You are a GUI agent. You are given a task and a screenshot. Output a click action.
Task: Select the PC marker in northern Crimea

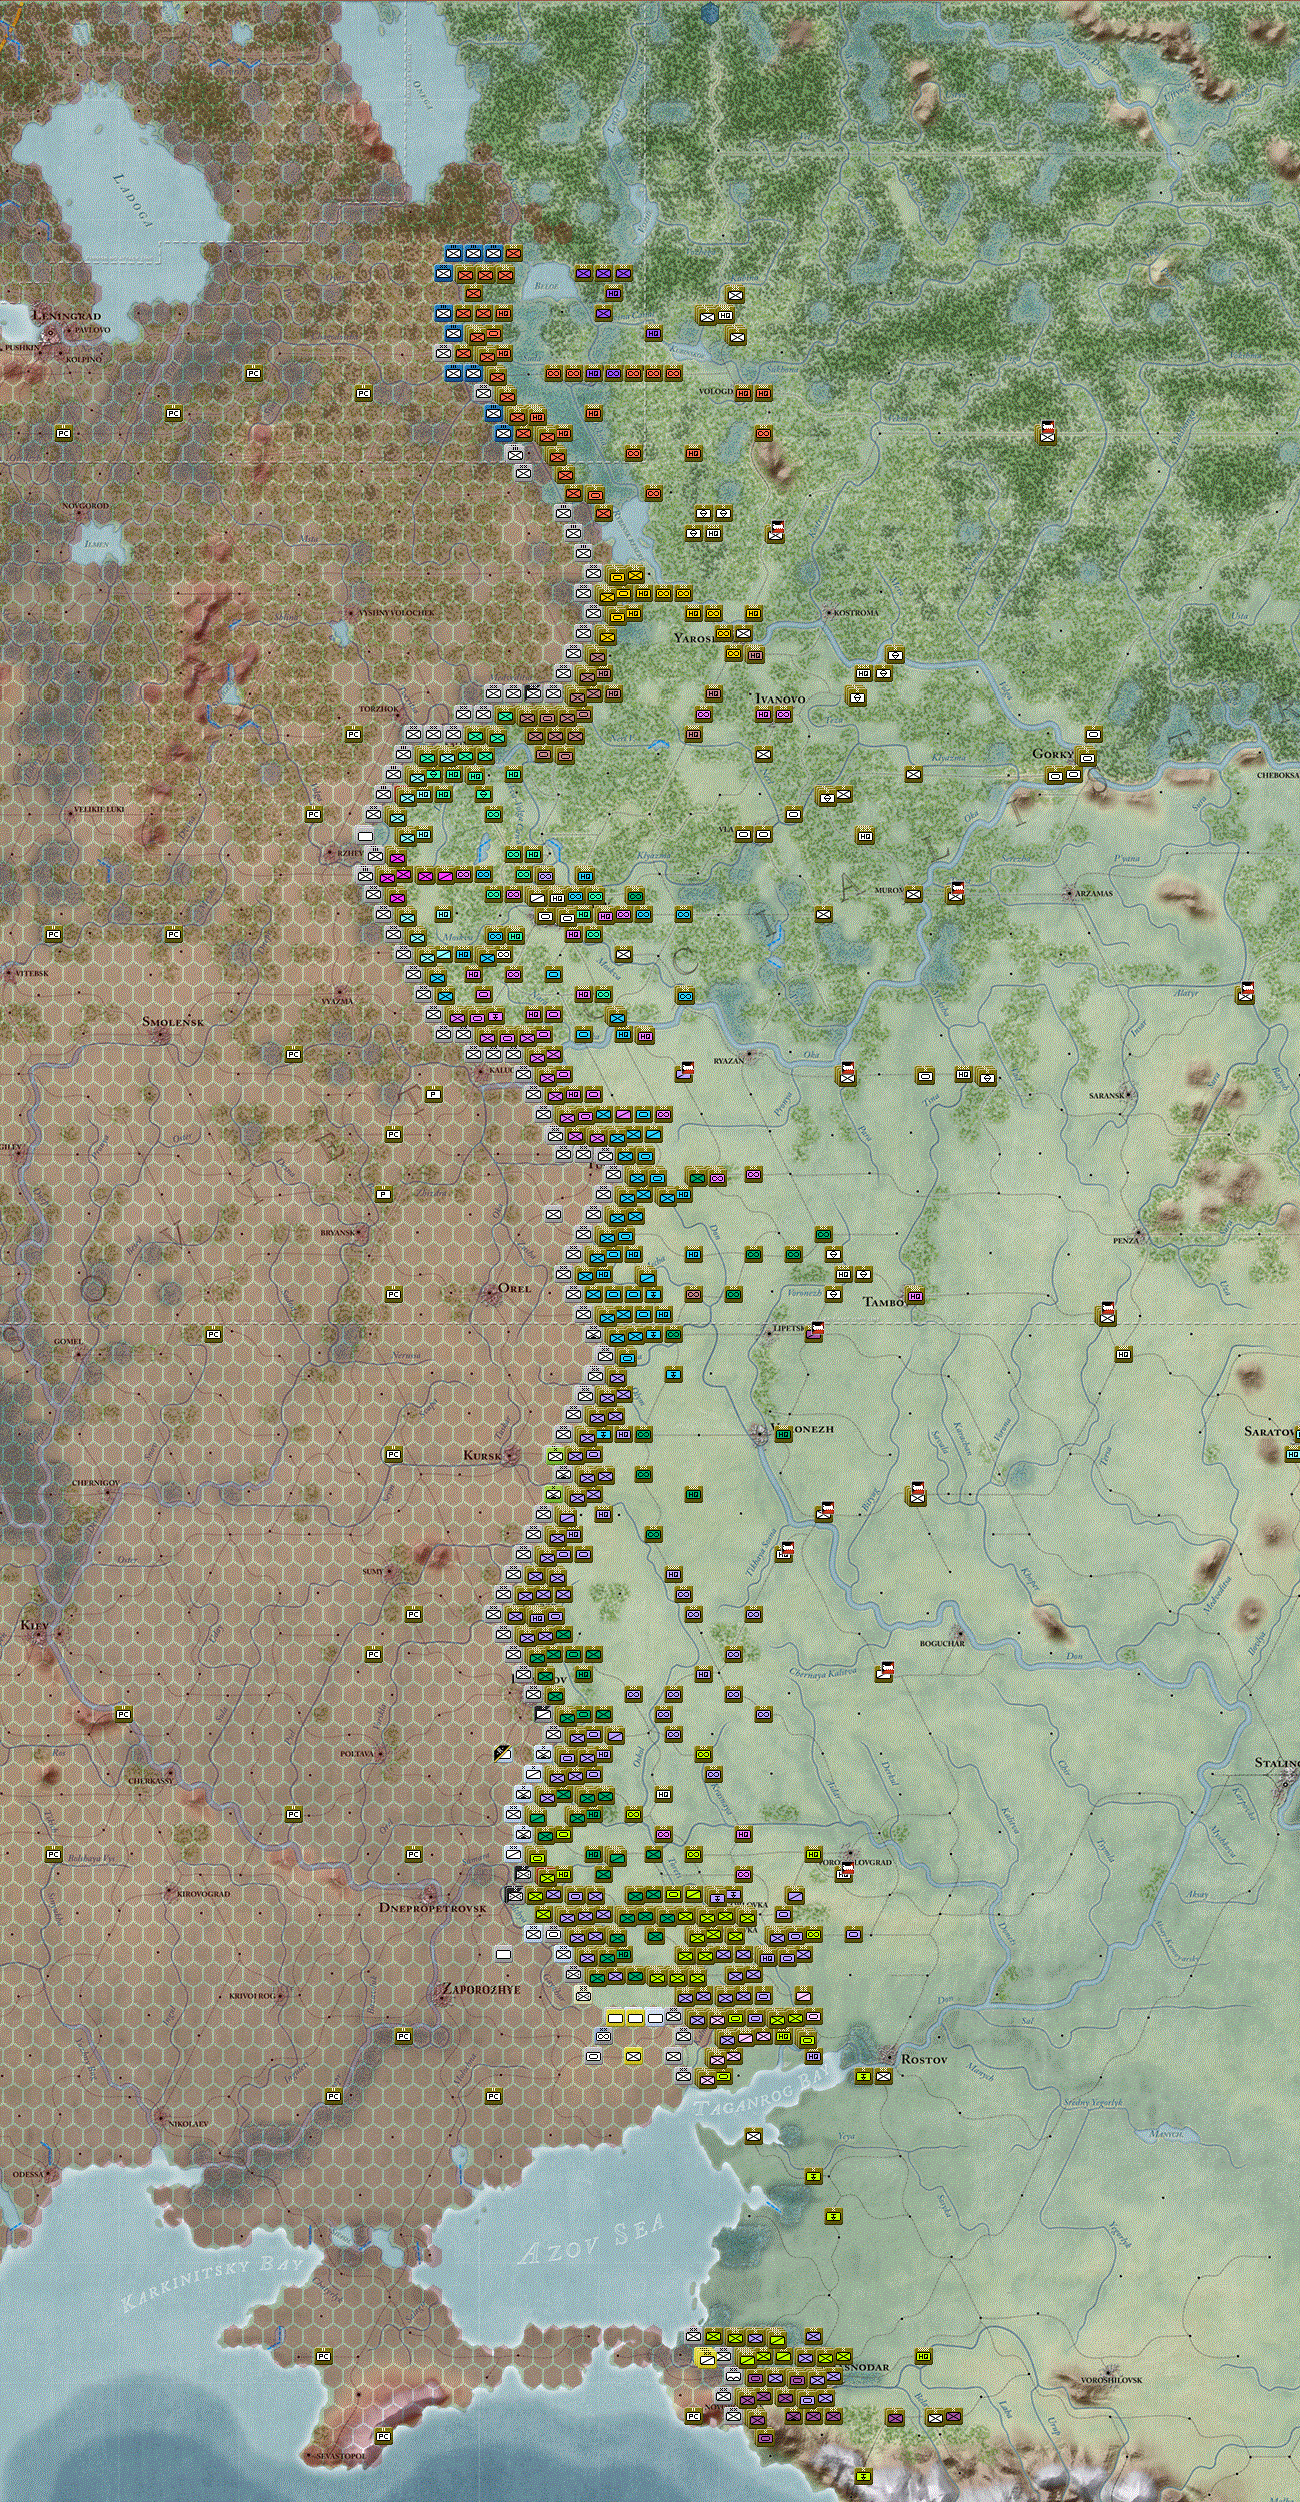pyautogui.click(x=323, y=2356)
